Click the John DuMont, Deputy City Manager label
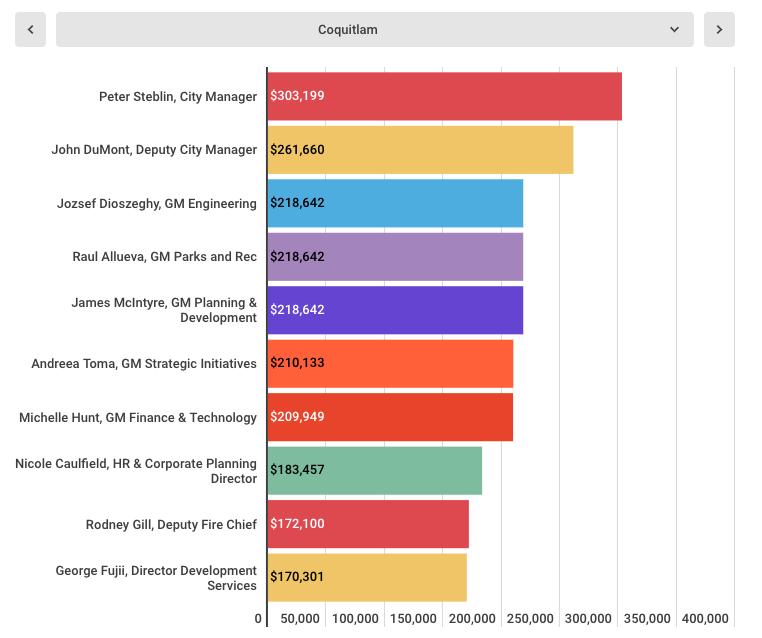 pyautogui.click(x=154, y=150)
